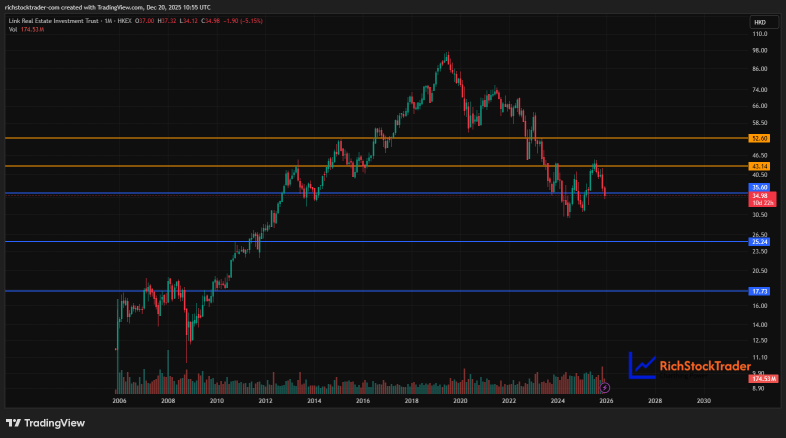This screenshot has height=438, width=786.
Task: Click the RichStockTrader chart logo
Action: tap(689, 365)
